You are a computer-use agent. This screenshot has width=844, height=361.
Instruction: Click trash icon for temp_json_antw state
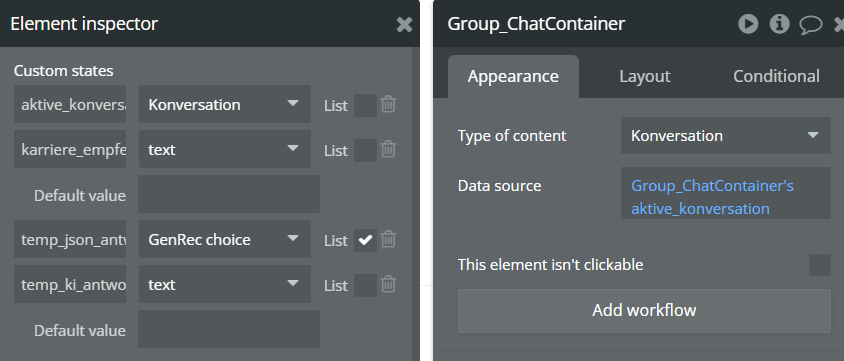[388, 239]
